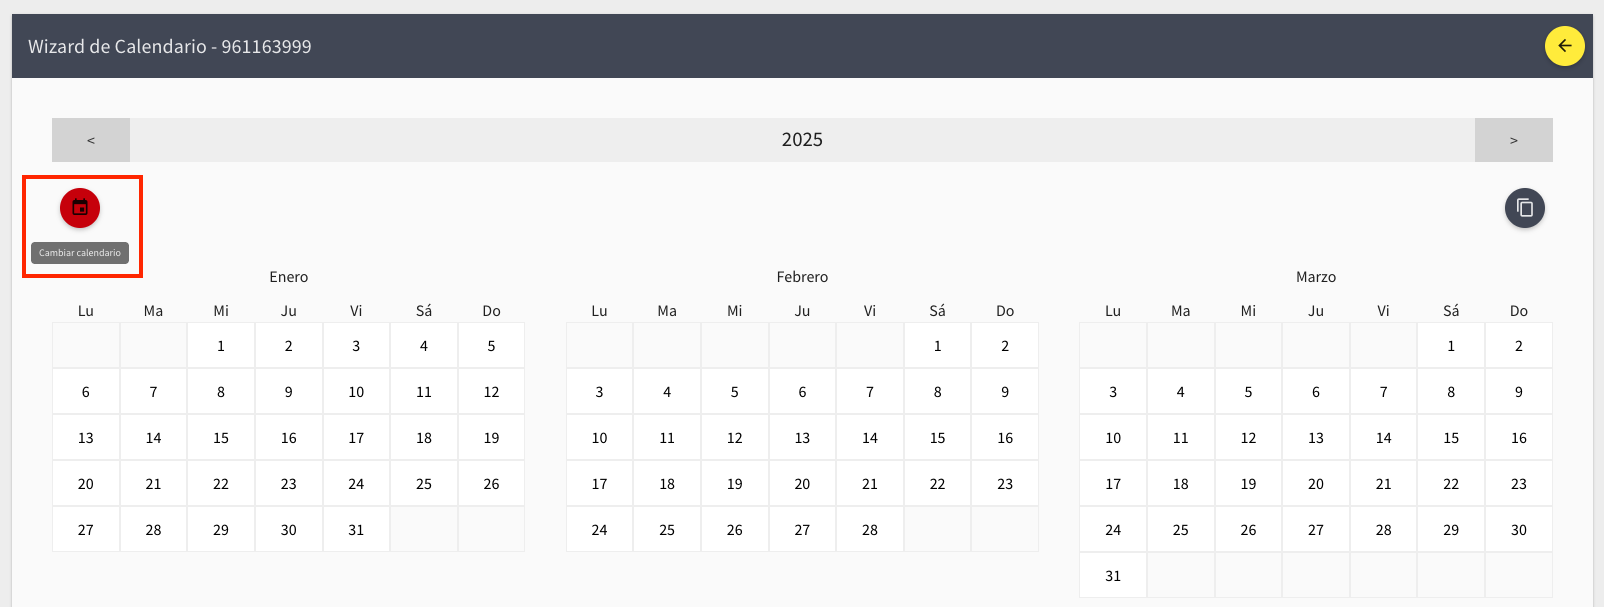The height and width of the screenshot is (607, 1604).
Task: Select day 14 in Febrero
Action: coord(870,438)
